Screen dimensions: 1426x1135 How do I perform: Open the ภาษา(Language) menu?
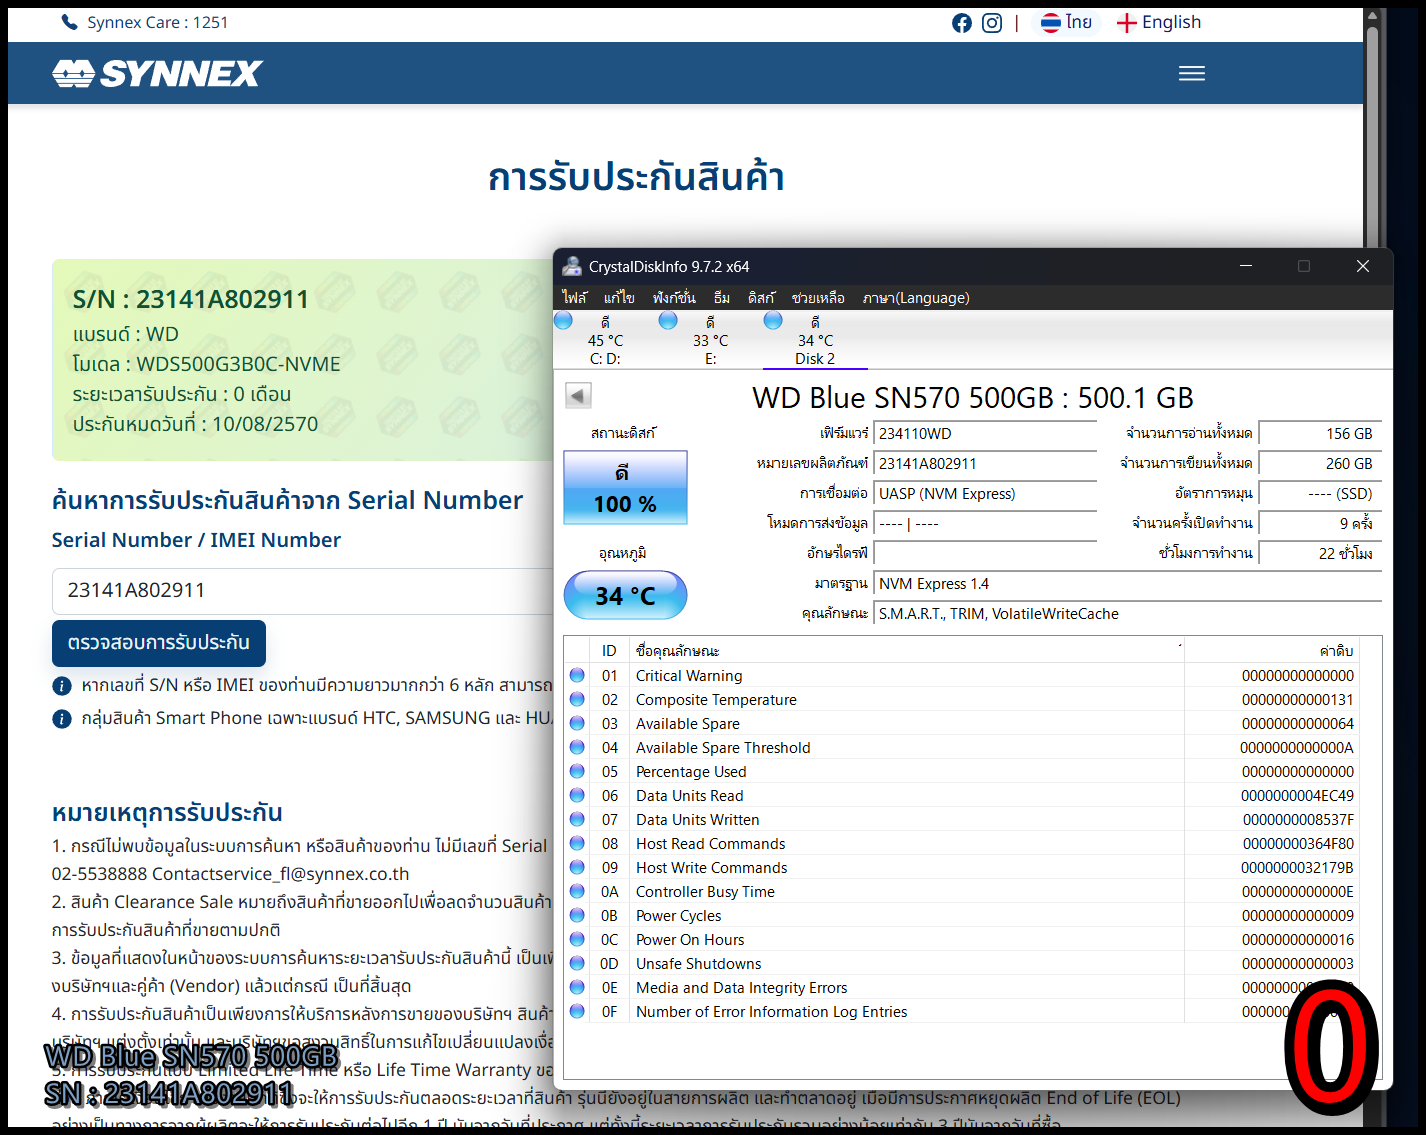coord(915,298)
